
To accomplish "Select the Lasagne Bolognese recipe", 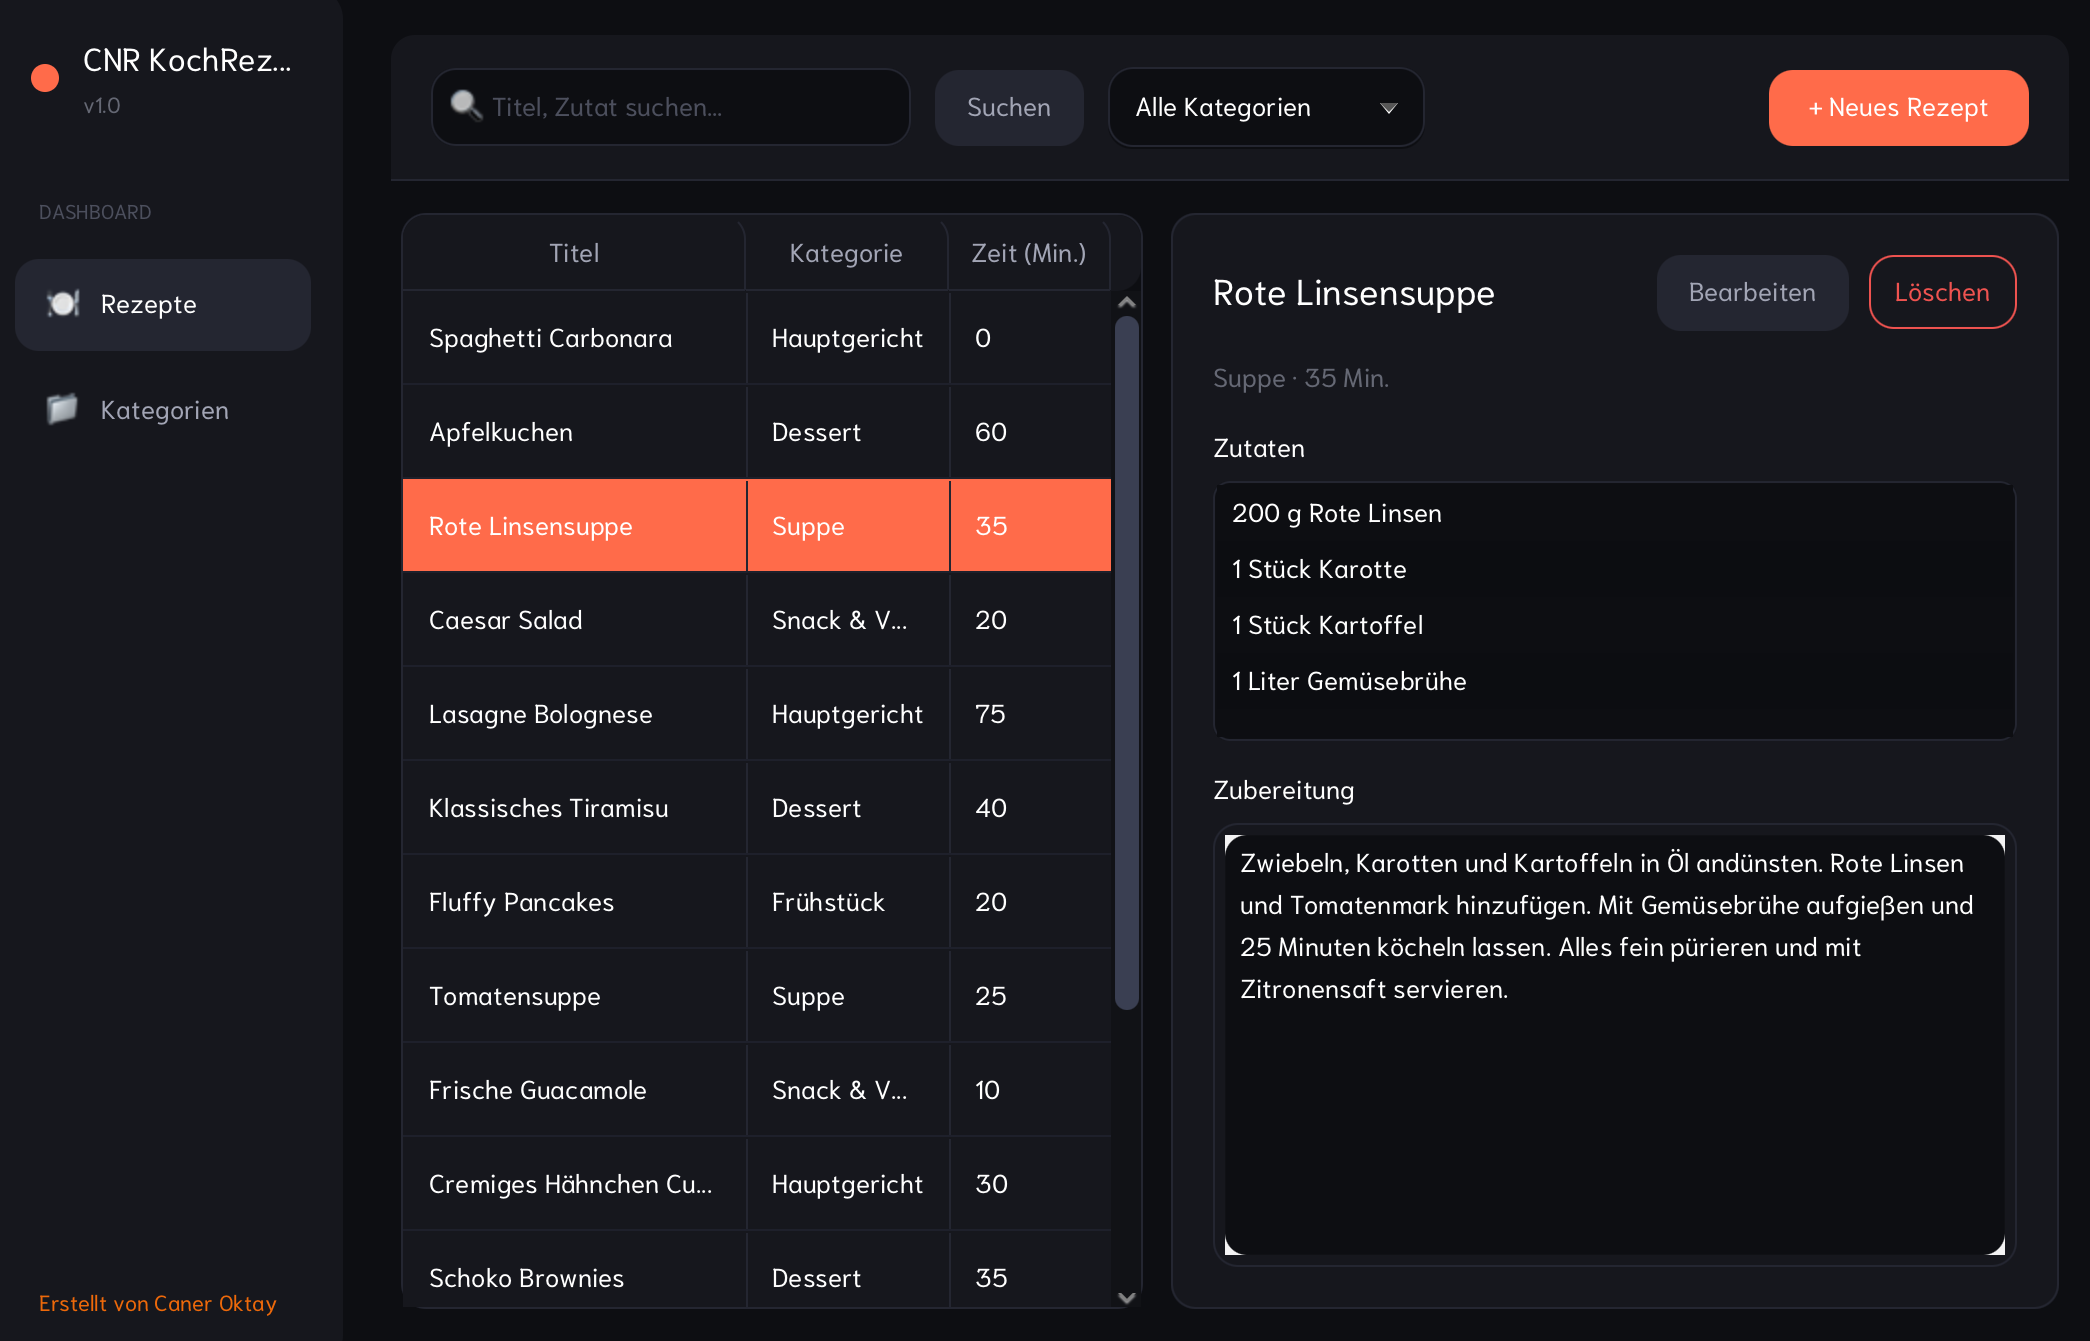I will pos(757,714).
